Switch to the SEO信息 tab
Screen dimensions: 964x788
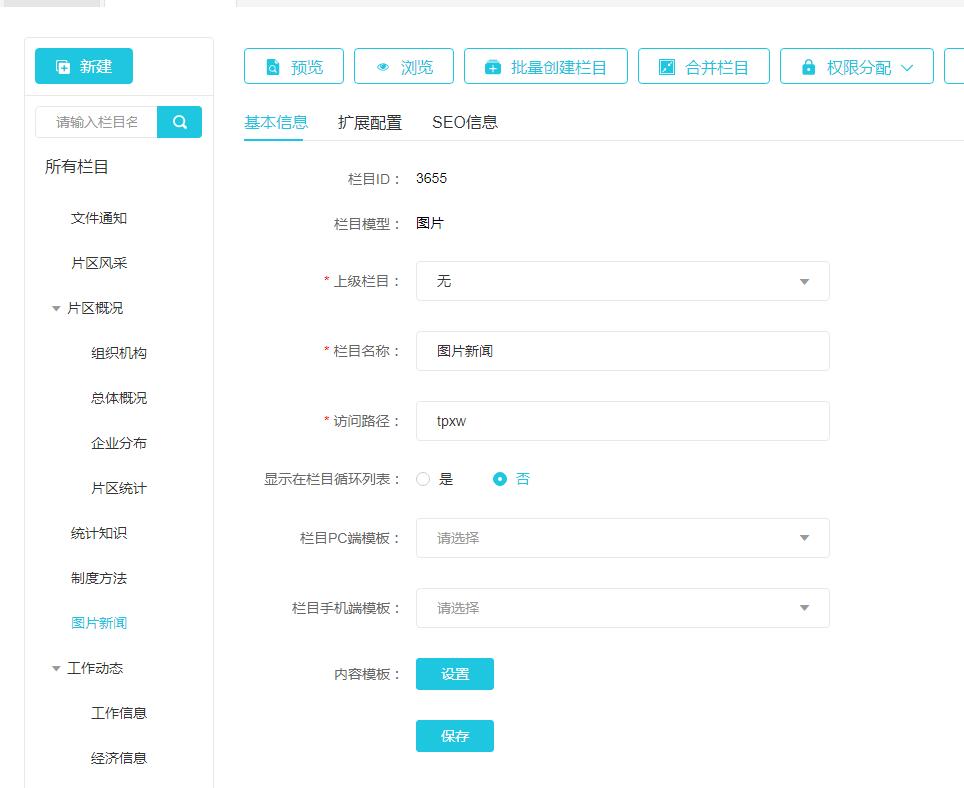[x=464, y=123]
